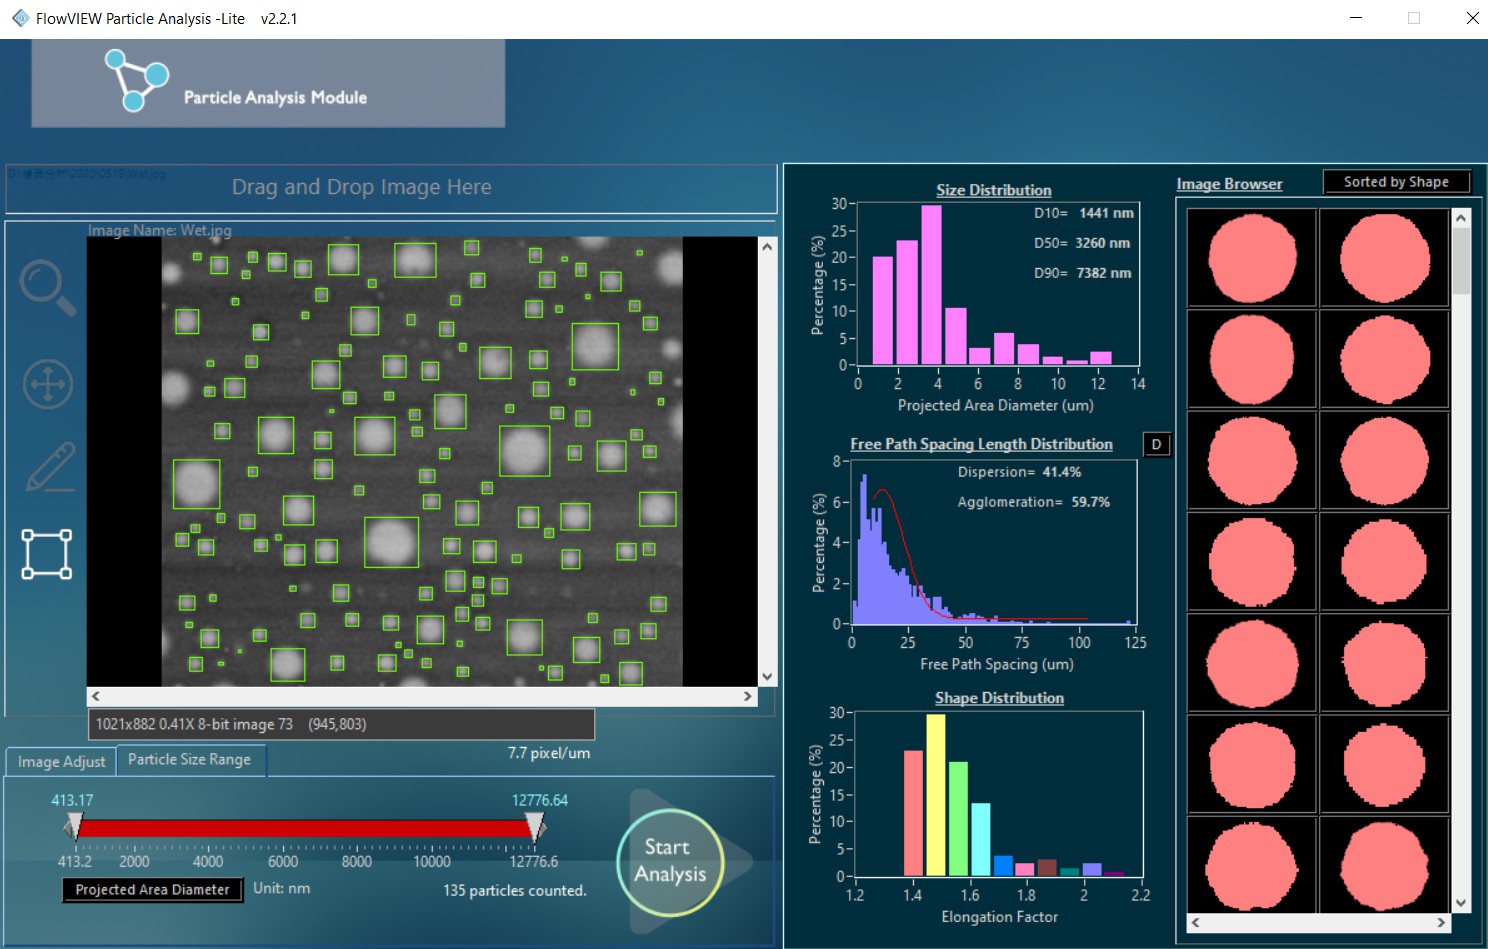Viewport: 1488px width, 949px height.
Task: Click the left handle of size range slider
Action: tap(74, 826)
